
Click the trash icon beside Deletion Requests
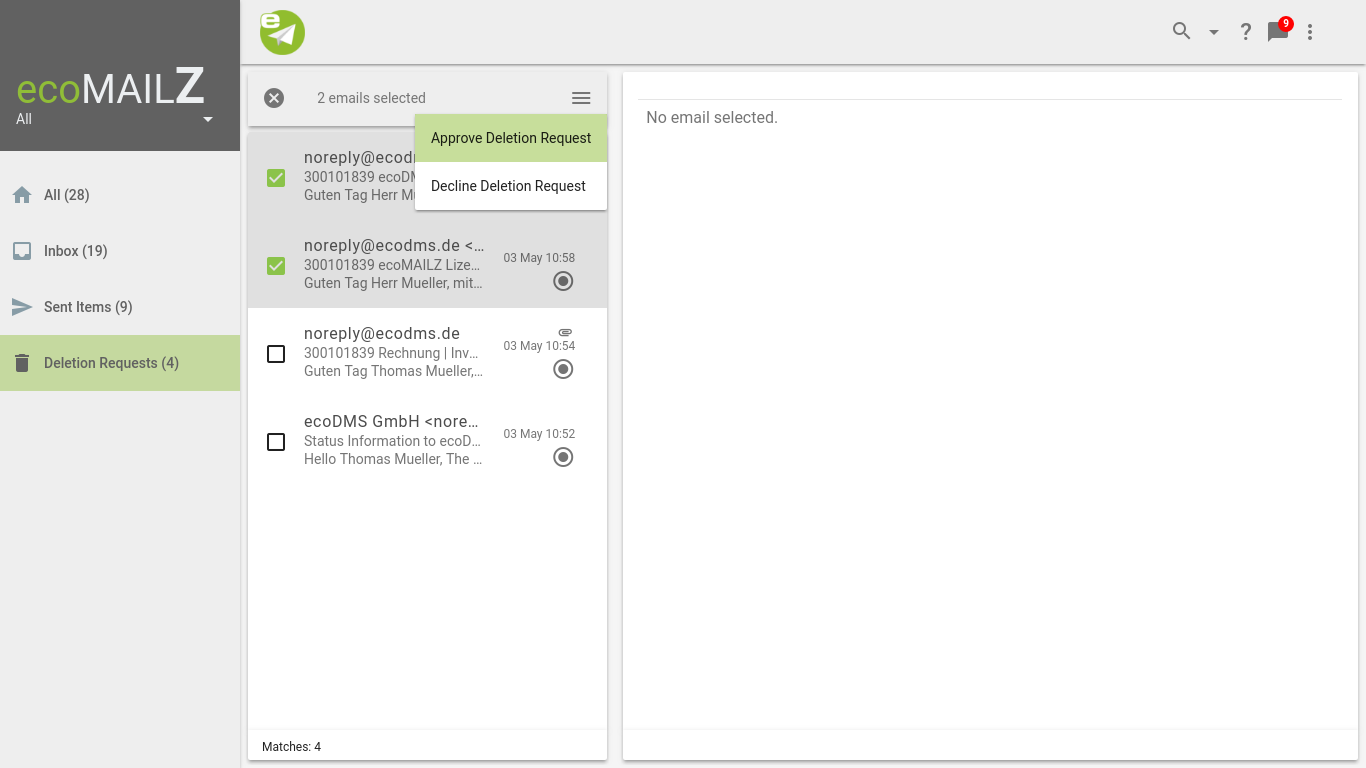pyautogui.click(x=22, y=363)
